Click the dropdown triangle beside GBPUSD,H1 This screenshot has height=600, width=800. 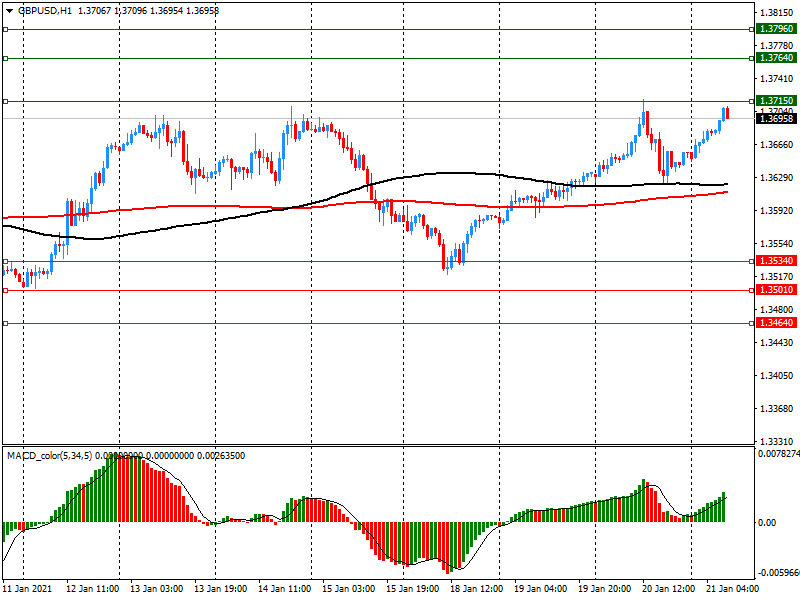pos(8,10)
